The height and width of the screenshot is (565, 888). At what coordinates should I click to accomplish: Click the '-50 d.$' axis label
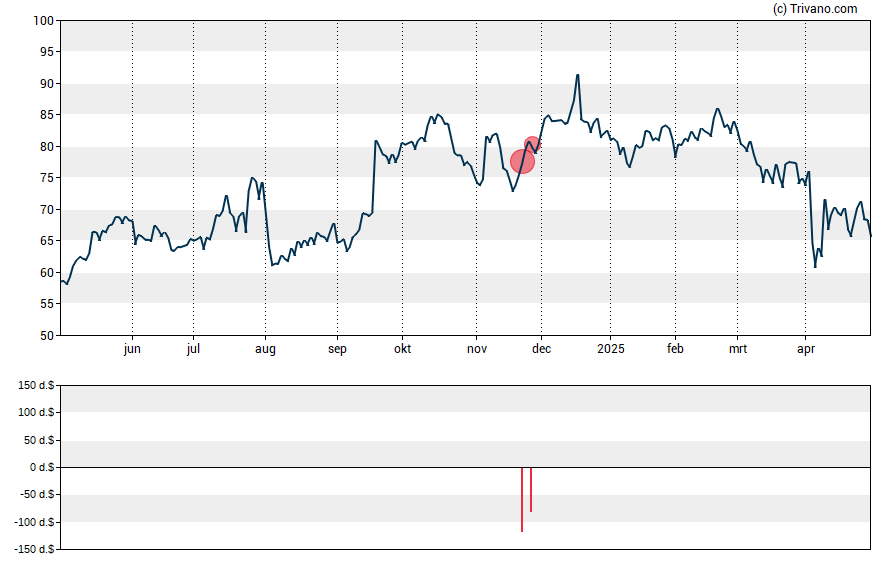point(37,494)
